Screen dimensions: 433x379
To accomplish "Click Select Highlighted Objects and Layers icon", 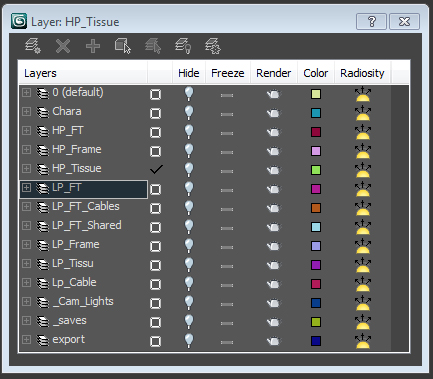I will click(123, 46).
